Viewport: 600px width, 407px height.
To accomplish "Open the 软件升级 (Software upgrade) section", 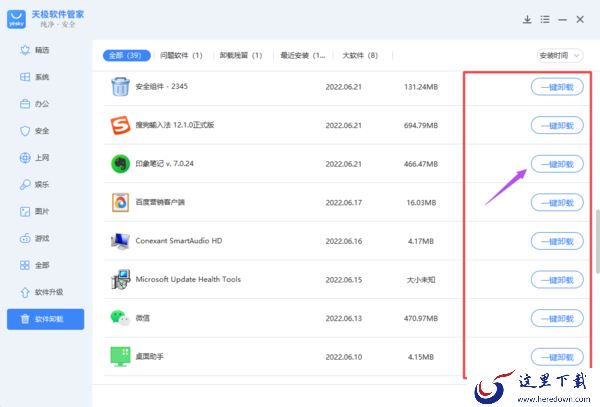I will click(41, 292).
